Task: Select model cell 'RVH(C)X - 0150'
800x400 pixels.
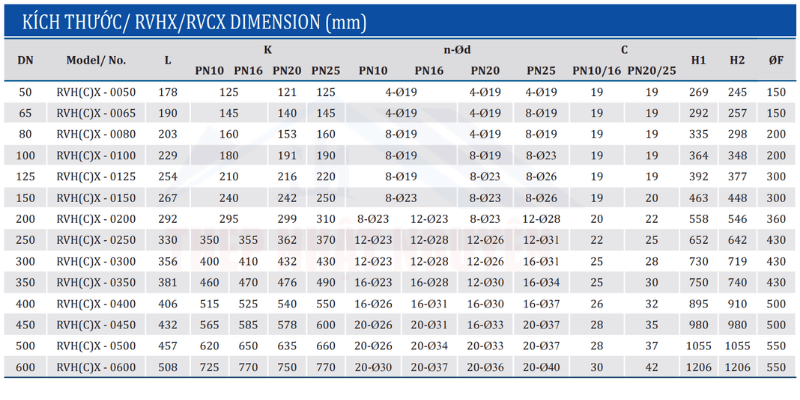Action: pyautogui.click(x=96, y=198)
